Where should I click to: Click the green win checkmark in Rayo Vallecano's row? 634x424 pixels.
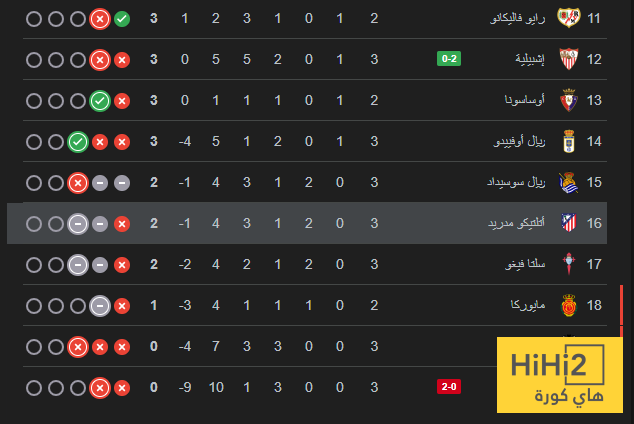click(121, 19)
